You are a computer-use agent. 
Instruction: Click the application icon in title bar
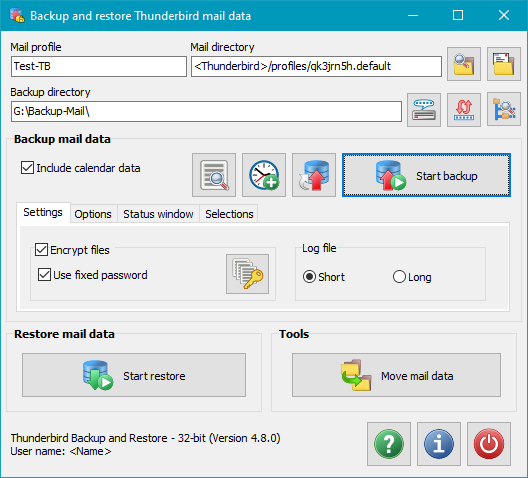(x=17, y=15)
